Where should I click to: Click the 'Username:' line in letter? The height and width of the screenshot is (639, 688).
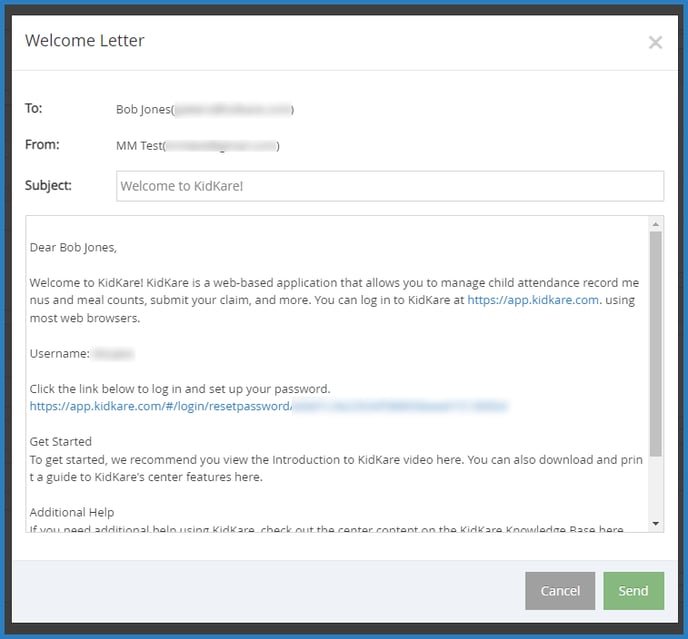point(82,354)
